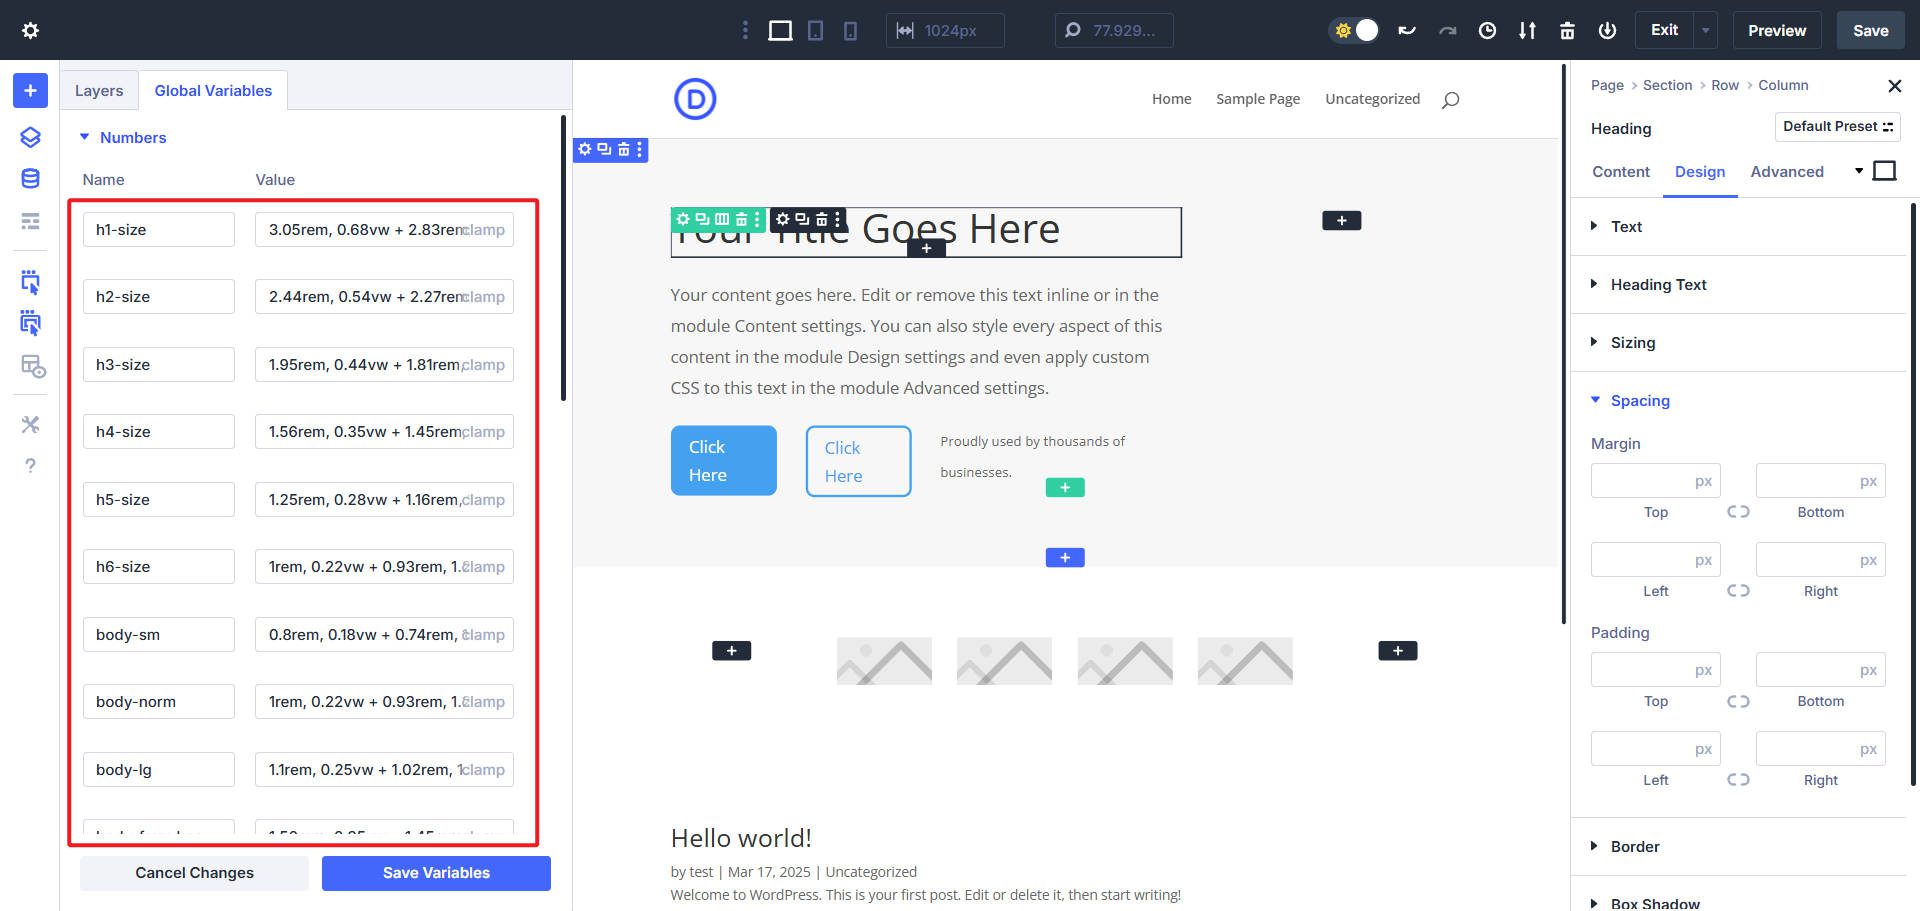
Task: Click the site search magnifier icon
Action: pyautogui.click(x=1450, y=99)
